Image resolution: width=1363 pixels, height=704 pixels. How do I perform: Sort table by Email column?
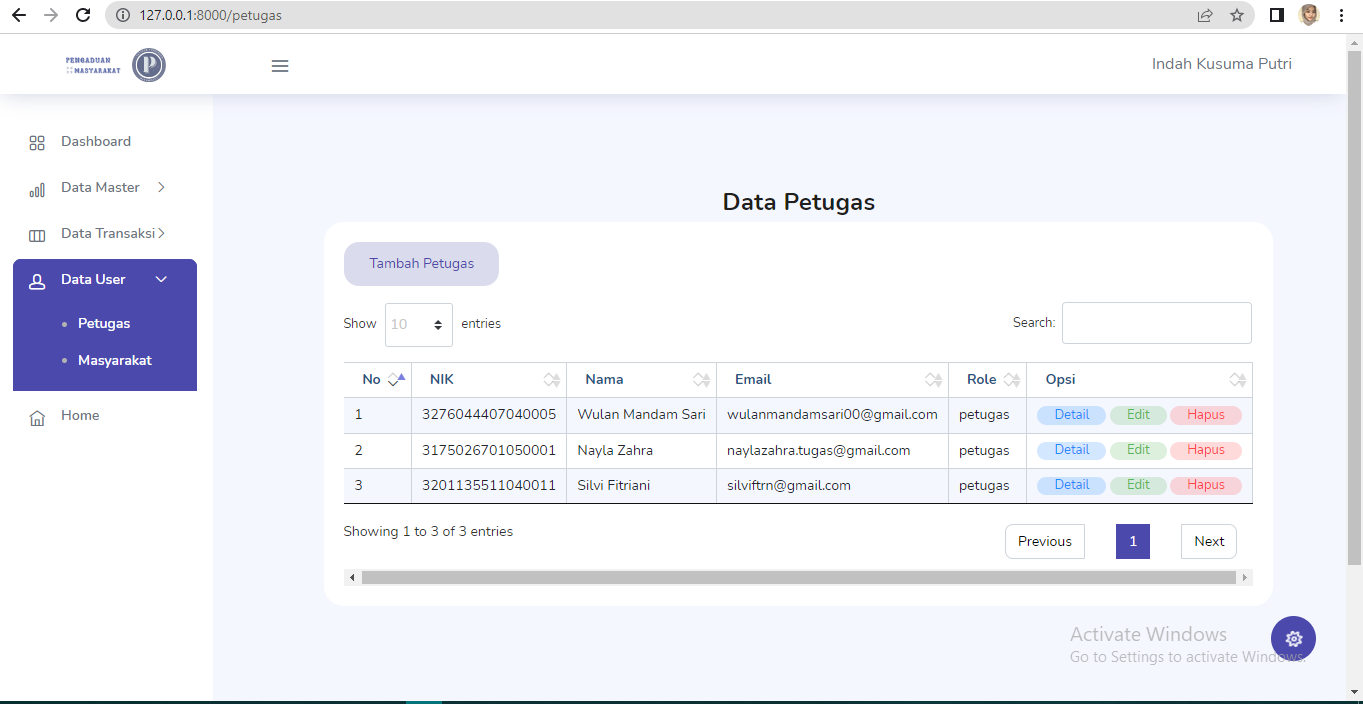832,380
